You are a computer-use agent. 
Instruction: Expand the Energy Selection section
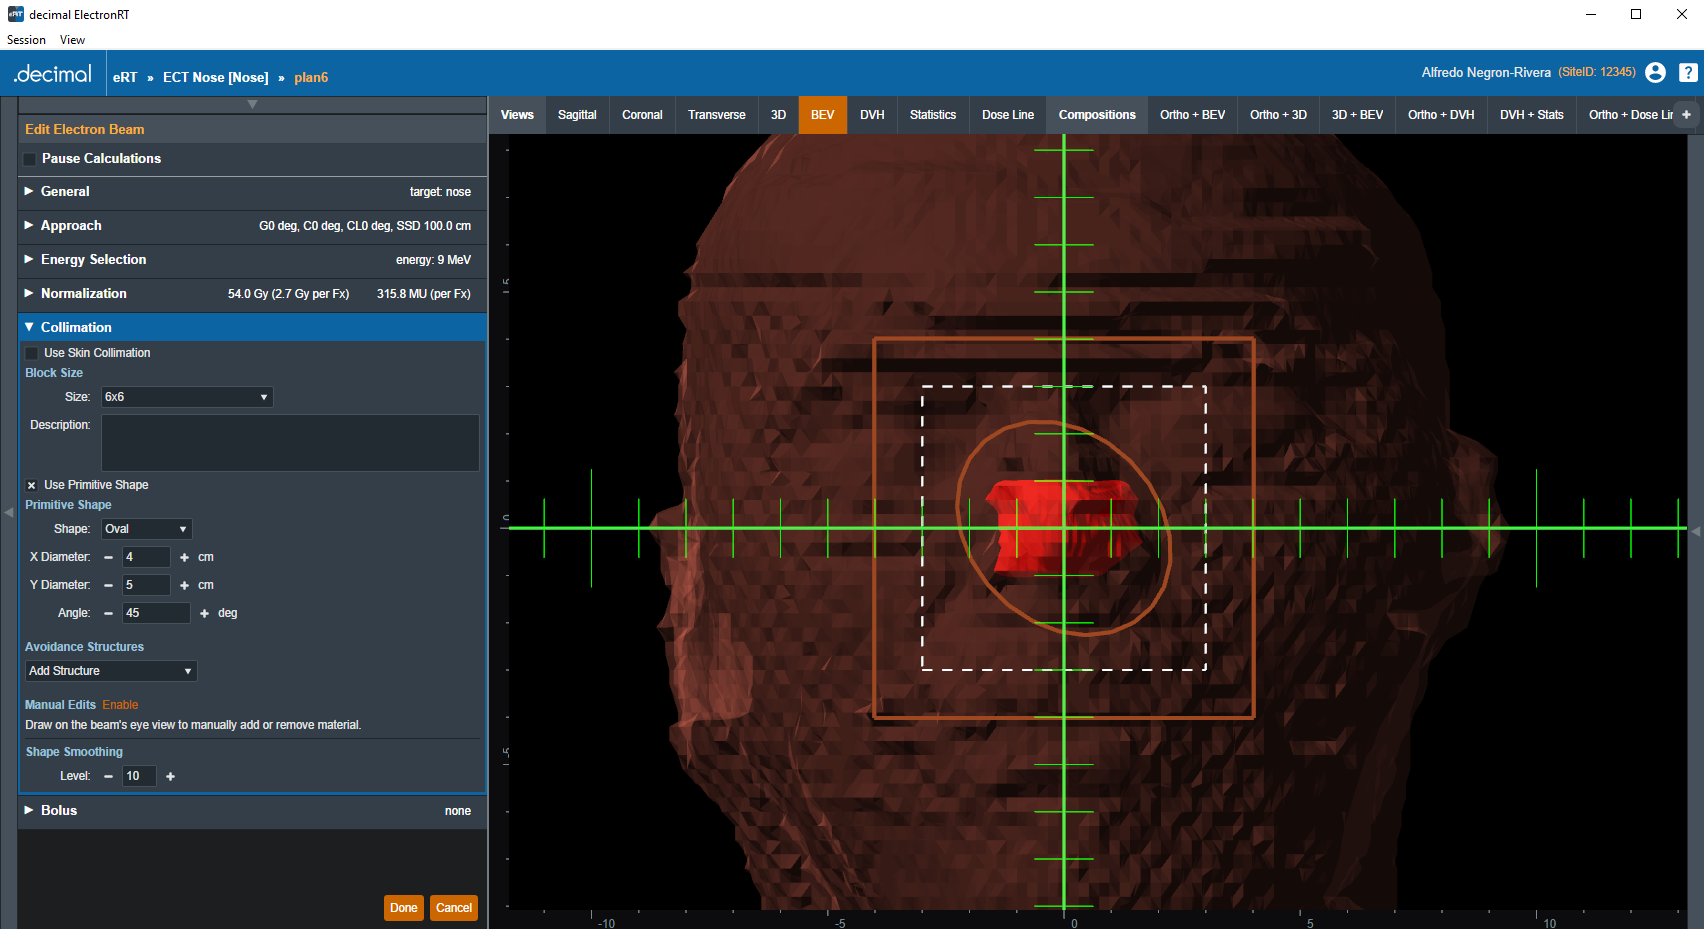[x=93, y=260]
